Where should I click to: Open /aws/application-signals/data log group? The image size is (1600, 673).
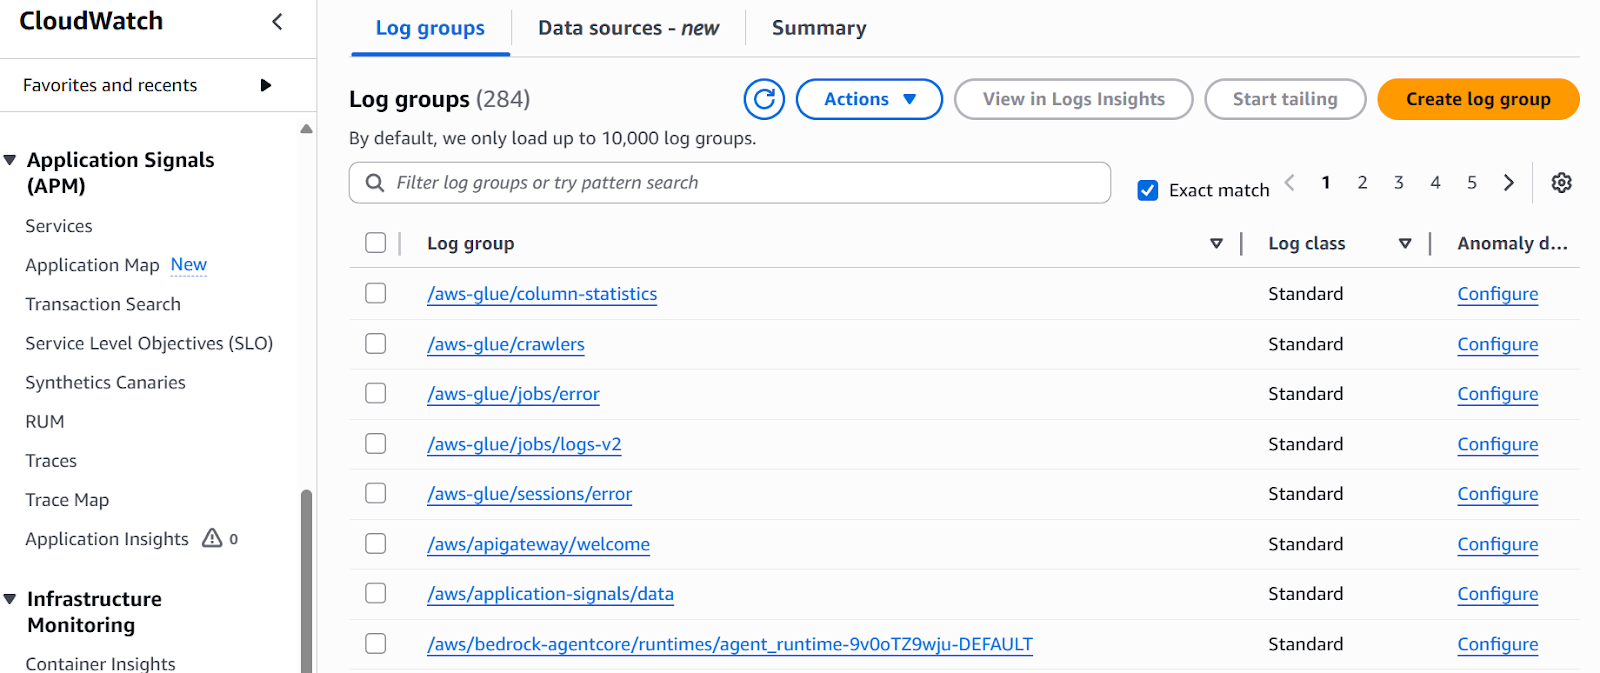pyautogui.click(x=550, y=594)
